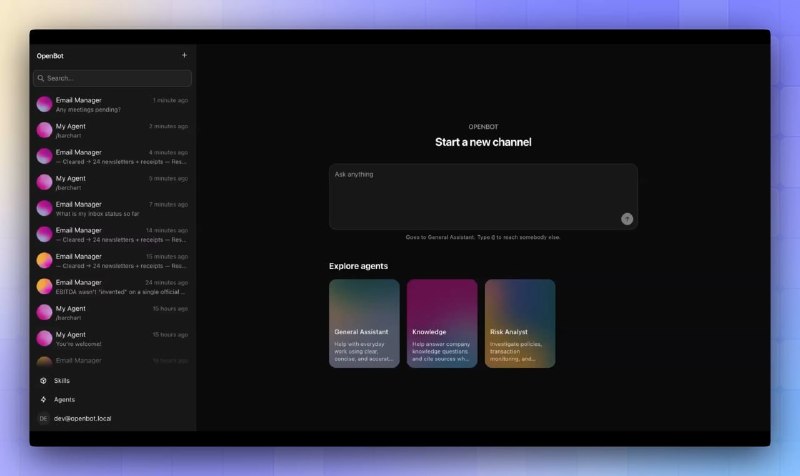The width and height of the screenshot is (800, 476).
Task: Click the plus icon next to OpenBot
Action: pyautogui.click(x=184, y=55)
